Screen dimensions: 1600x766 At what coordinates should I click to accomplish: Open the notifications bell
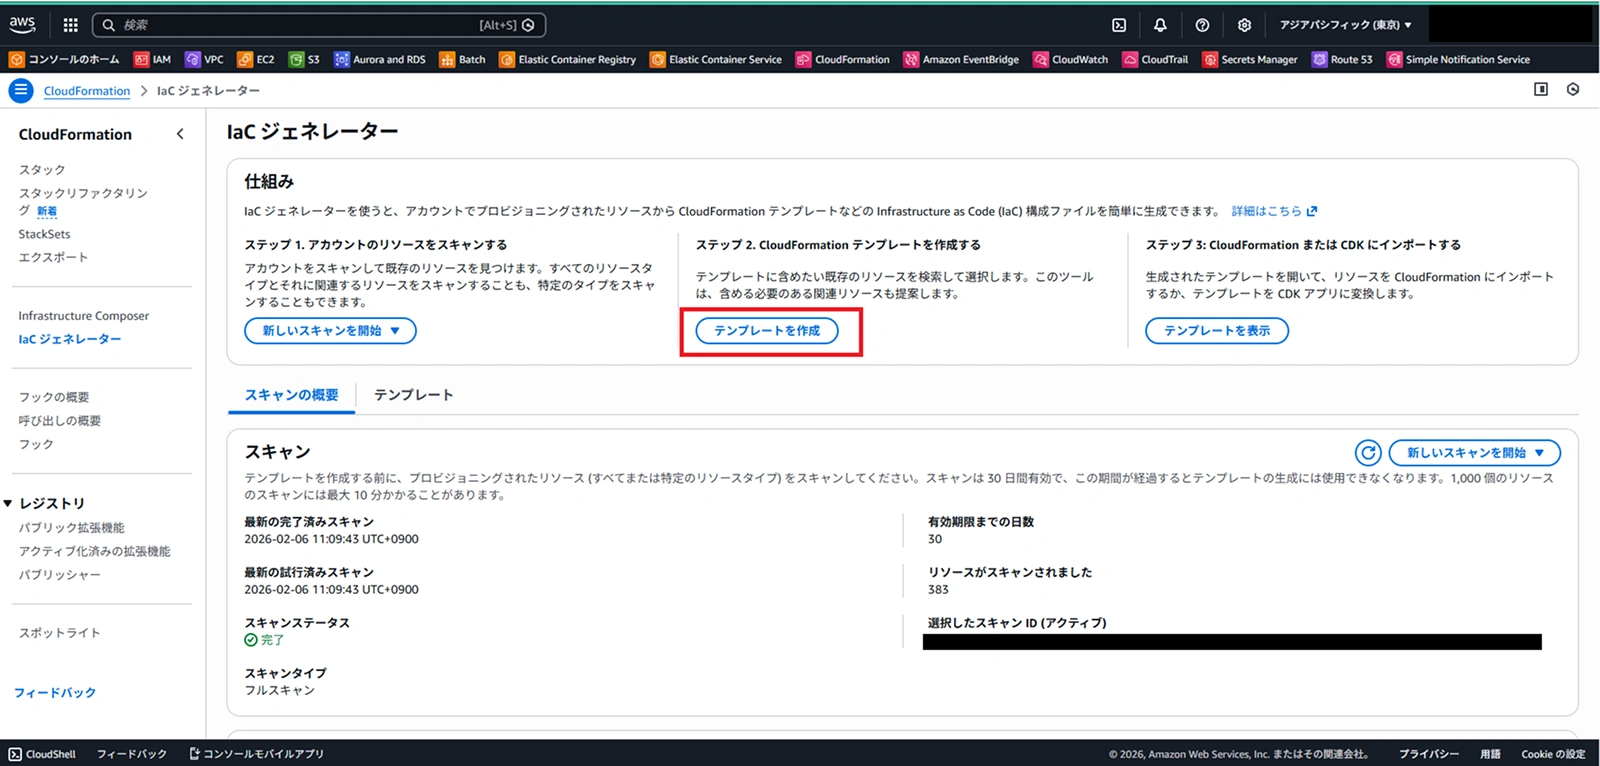pyautogui.click(x=1160, y=25)
